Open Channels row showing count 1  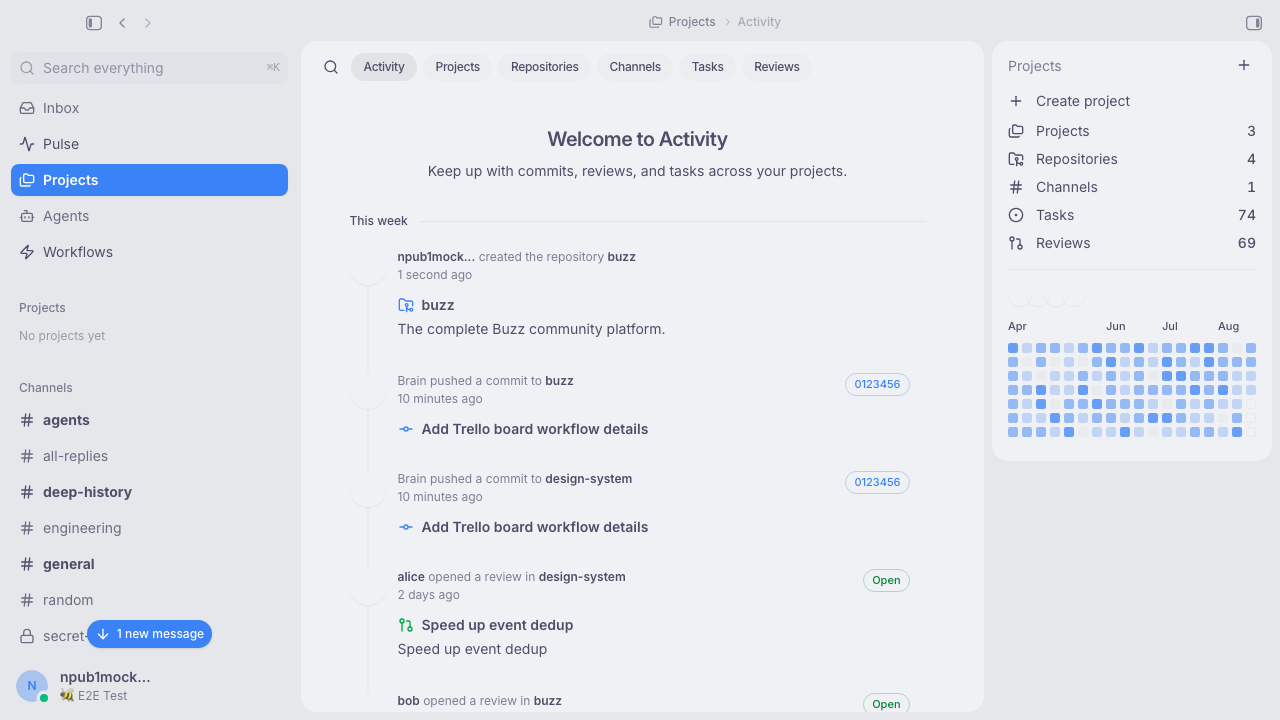pos(1132,187)
